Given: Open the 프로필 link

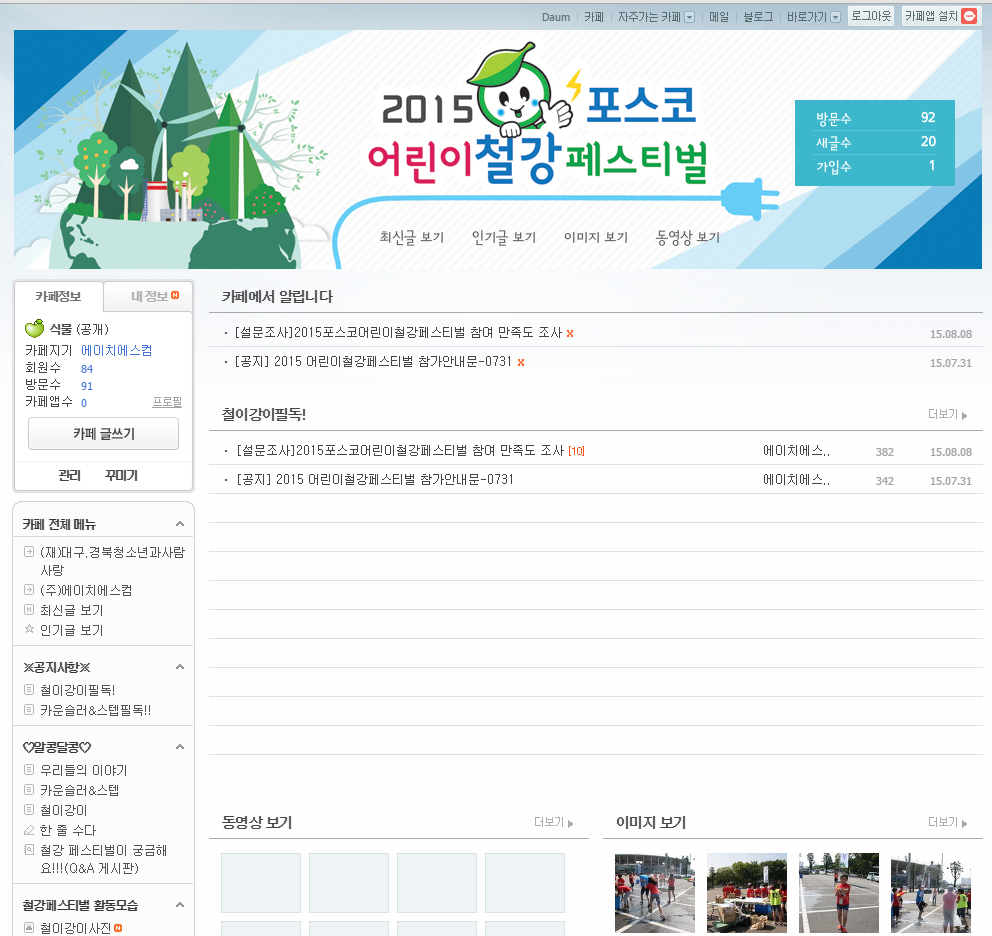Looking at the screenshot, I should (x=167, y=402).
